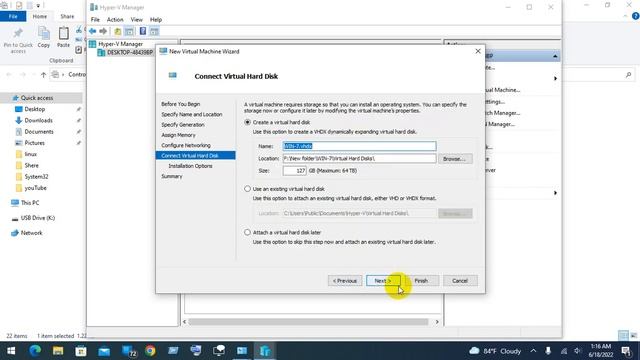The width and height of the screenshot is (640, 360).
Task: Select DESKTOP-484398P server in tree
Action: (x=130, y=52)
